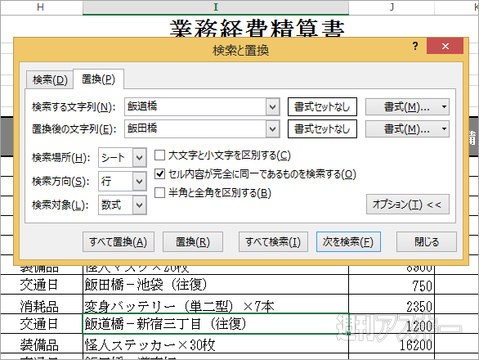
Task: Click the 業務経費精算書 title cell
Action: tap(257, 28)
